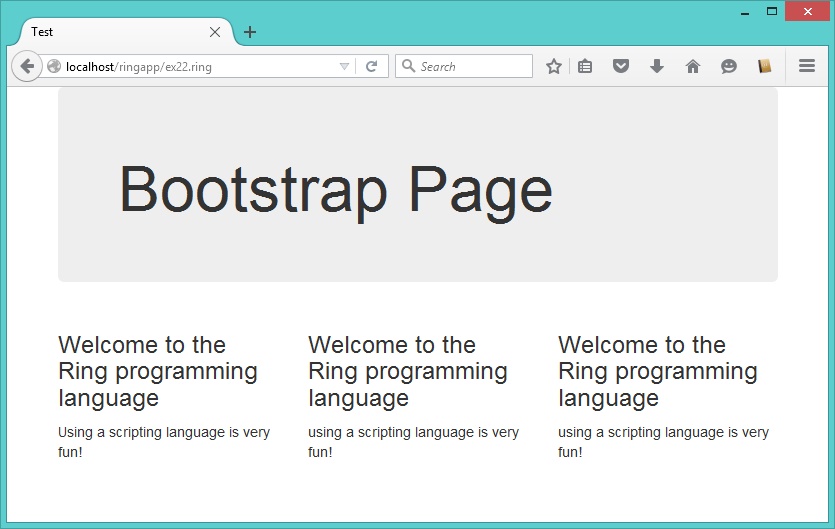Show bookmarks list icon
Screen dimensions: 835x529
coord(586,66)
